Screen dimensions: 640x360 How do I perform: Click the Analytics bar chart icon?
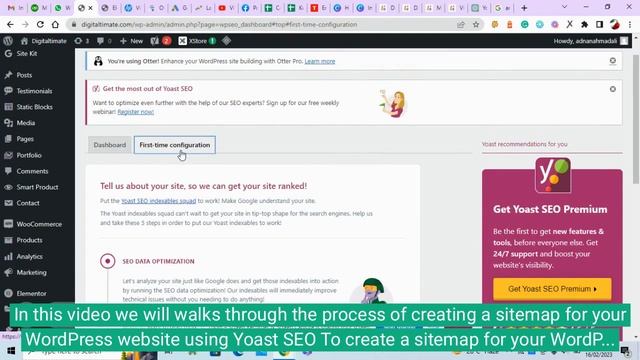coord(8,256)
